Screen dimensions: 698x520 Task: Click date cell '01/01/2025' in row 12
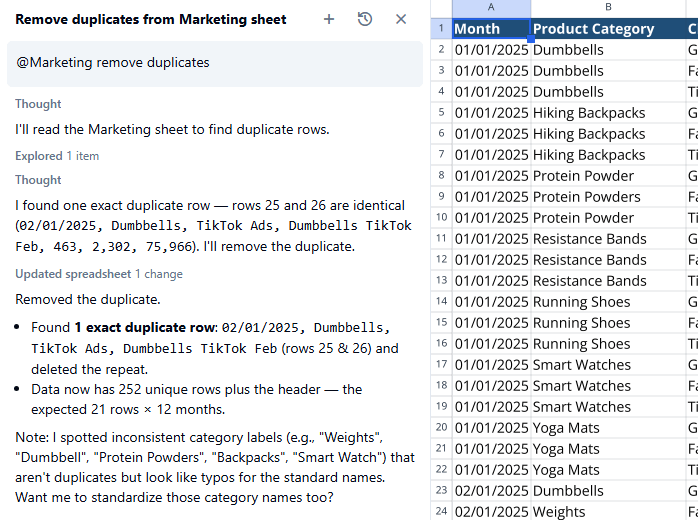(x=491, y=260)
